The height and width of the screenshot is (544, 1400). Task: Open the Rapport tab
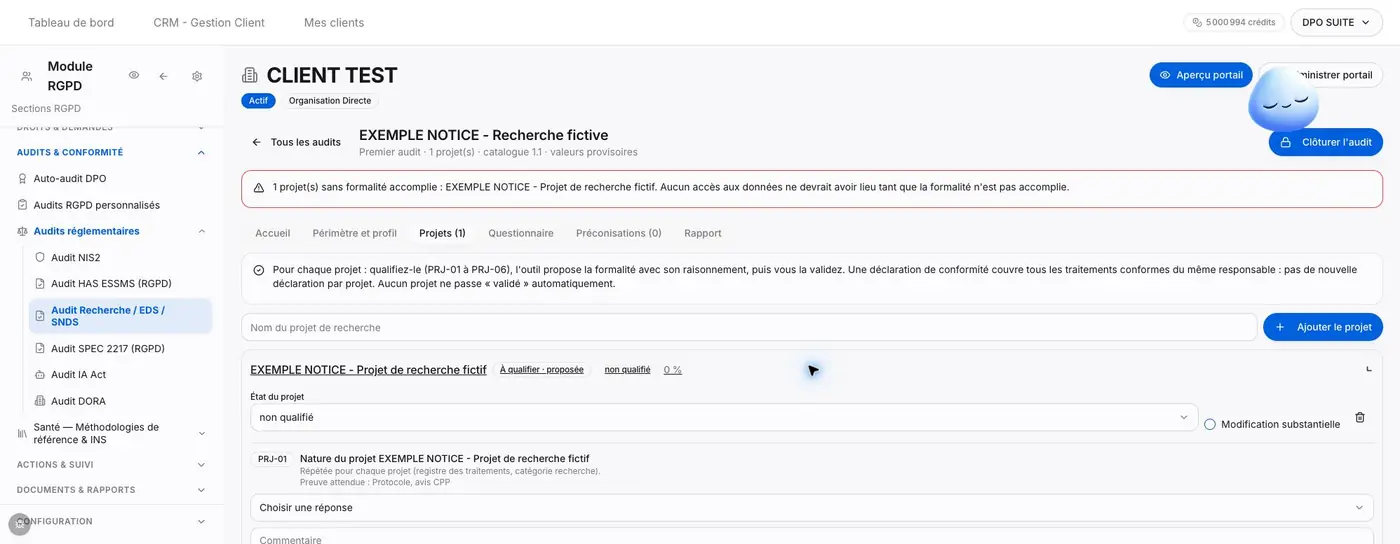[703, 233]
